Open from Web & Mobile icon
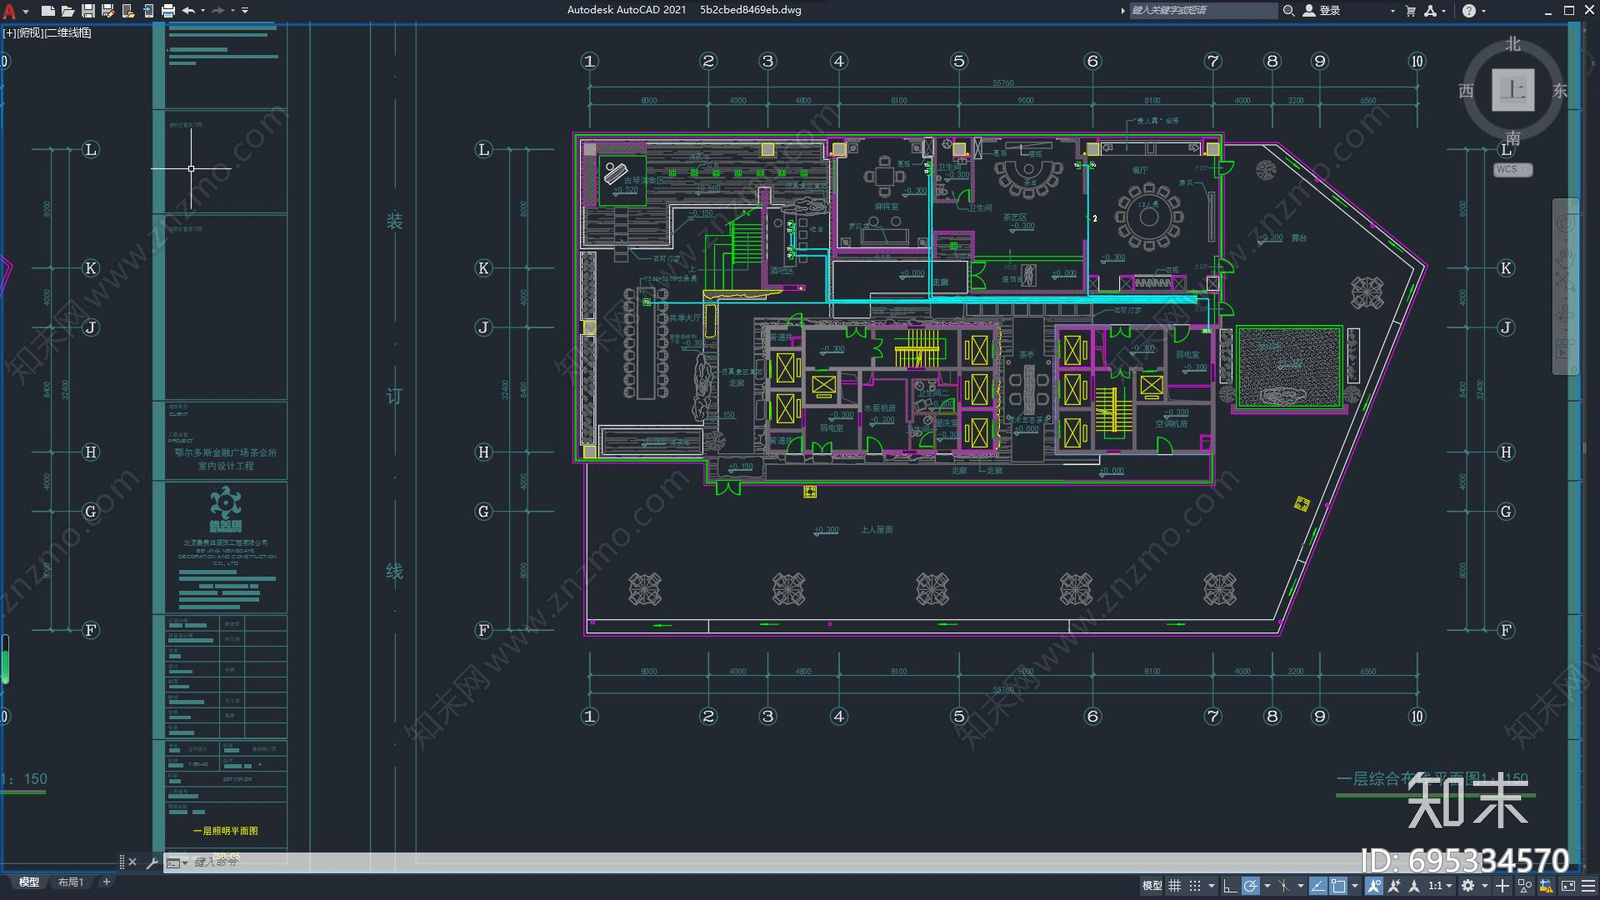Screen dimensions: 1600x900 pyautogui.click(x=128, y=11)
